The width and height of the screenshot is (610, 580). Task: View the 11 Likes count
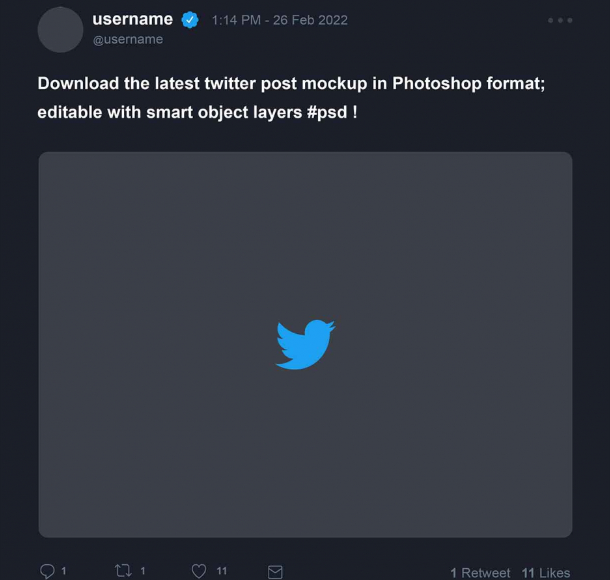[546, 573]
